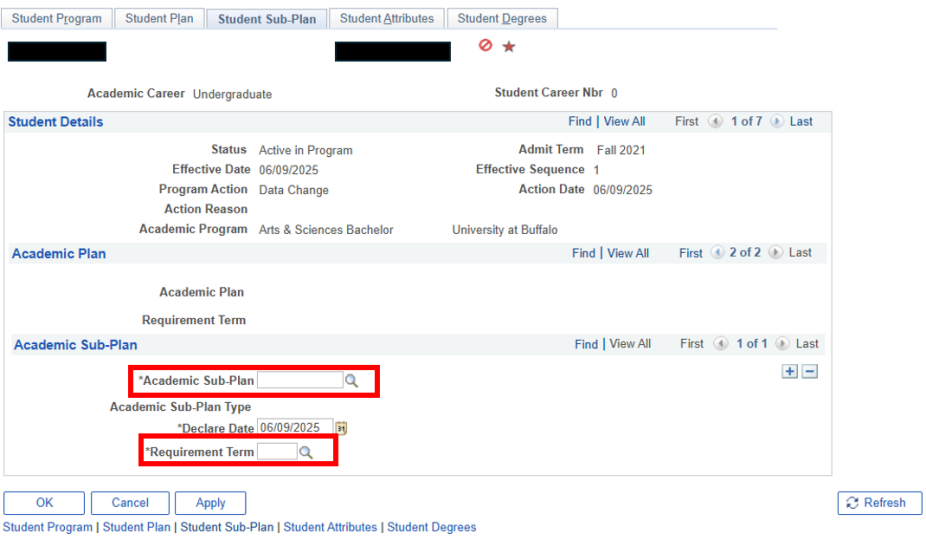The width and height of the screenshot is (926, 540).
Task: Click Find in Academic Plan header
Action: coord(583,253)
